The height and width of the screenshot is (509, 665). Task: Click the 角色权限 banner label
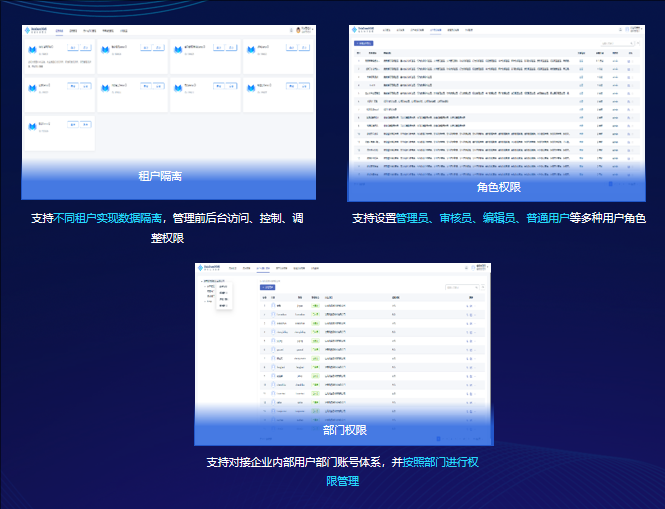click(498, 186)
